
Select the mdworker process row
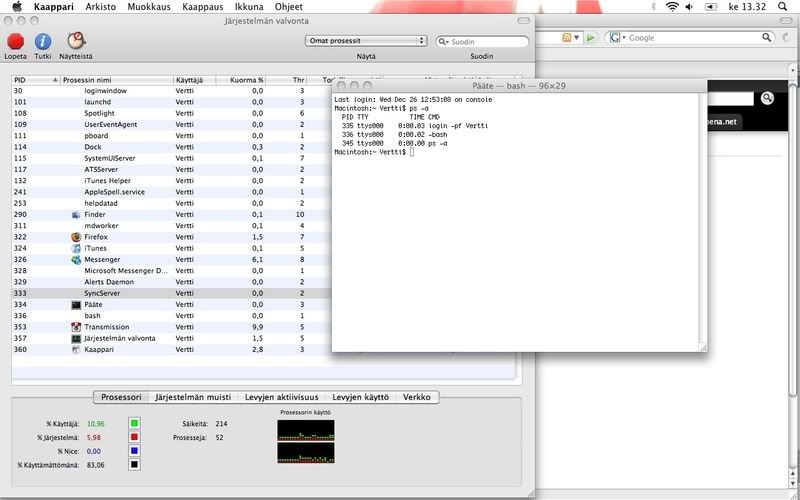tap(171, 226)
